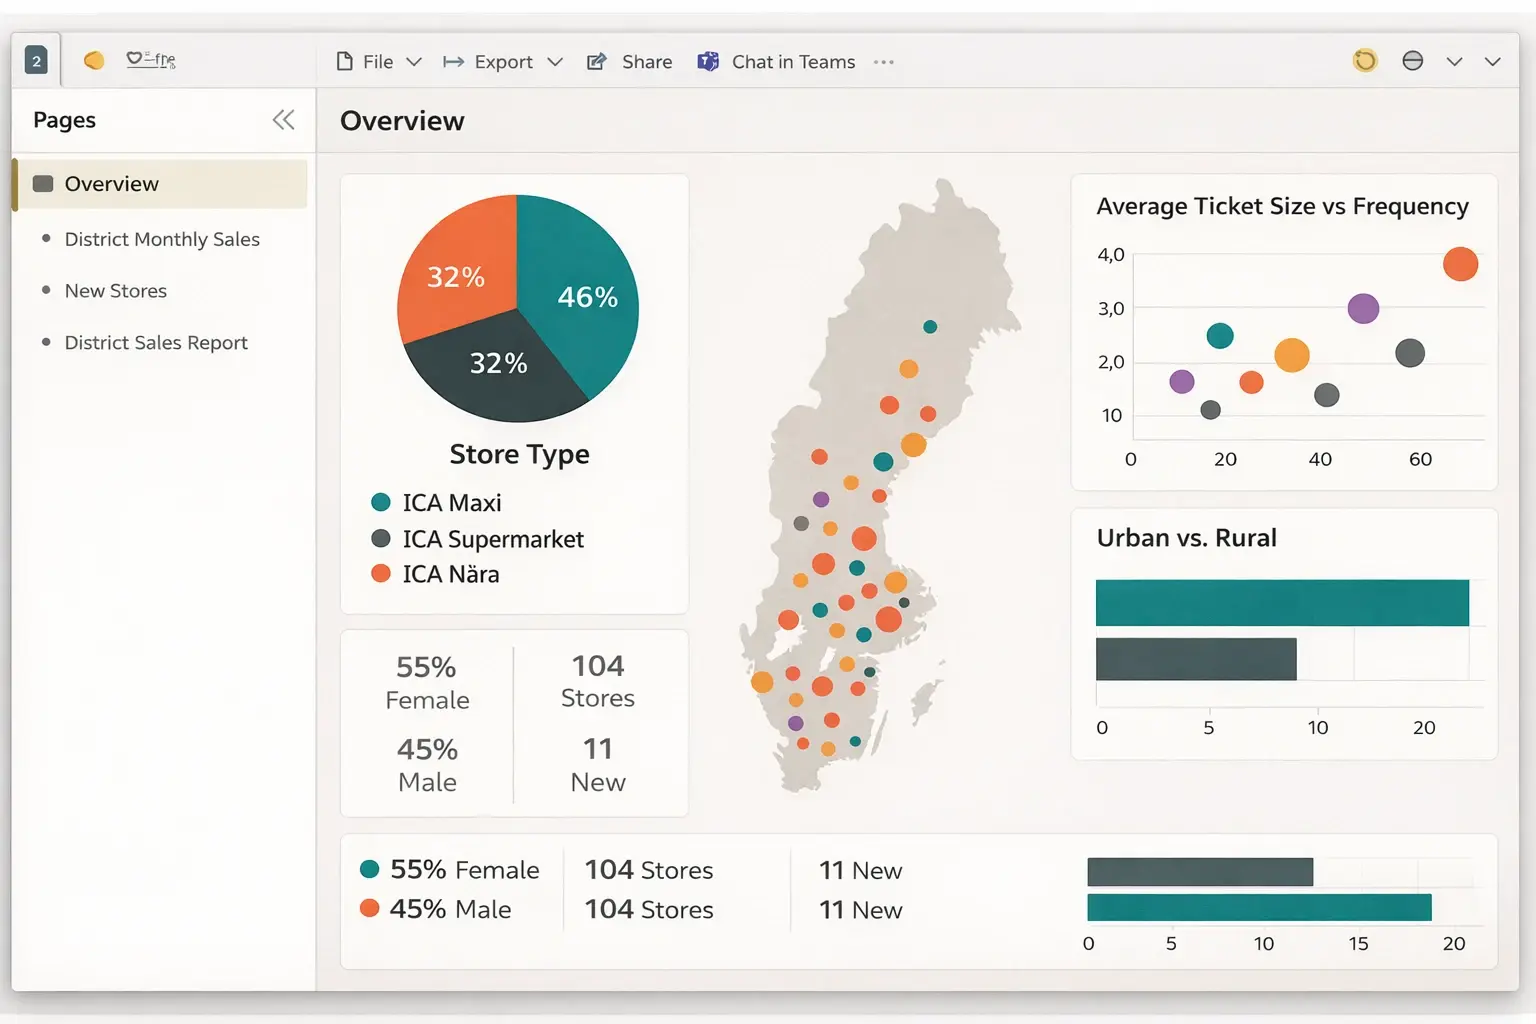Collapse the Pages pane
The width and height of the screenshot is (1536, 1024).
(x=283, y=120)
